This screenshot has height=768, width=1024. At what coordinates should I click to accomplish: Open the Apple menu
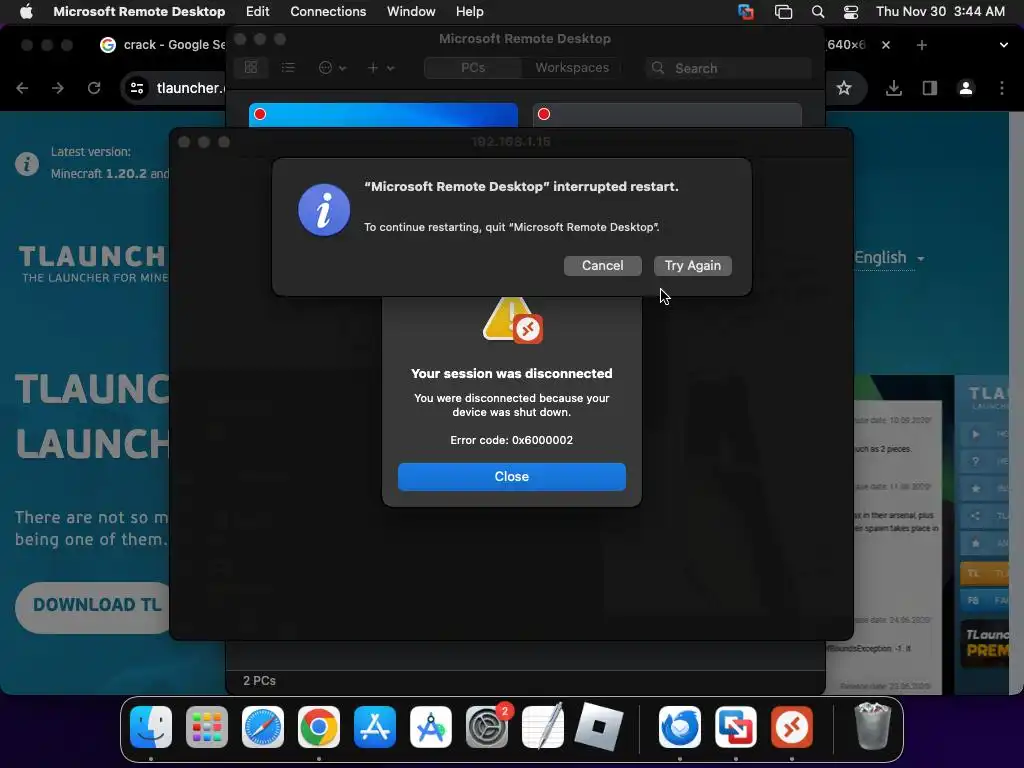coord(26,12)
